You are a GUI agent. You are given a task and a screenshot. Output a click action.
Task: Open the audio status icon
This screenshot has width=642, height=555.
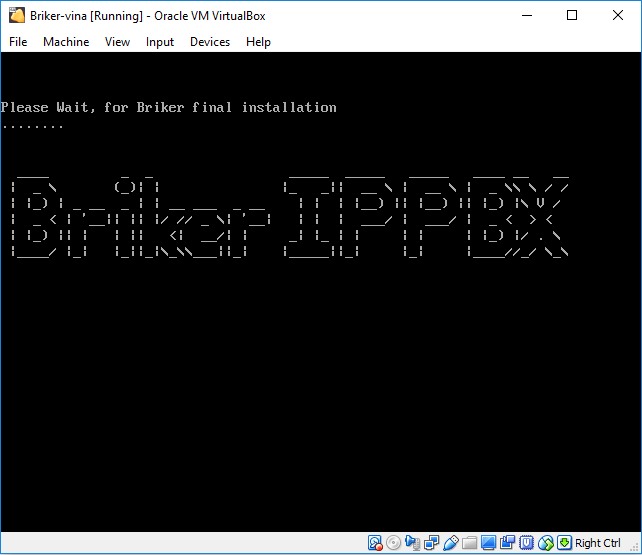pyautogui.click(x=412, y=543)
